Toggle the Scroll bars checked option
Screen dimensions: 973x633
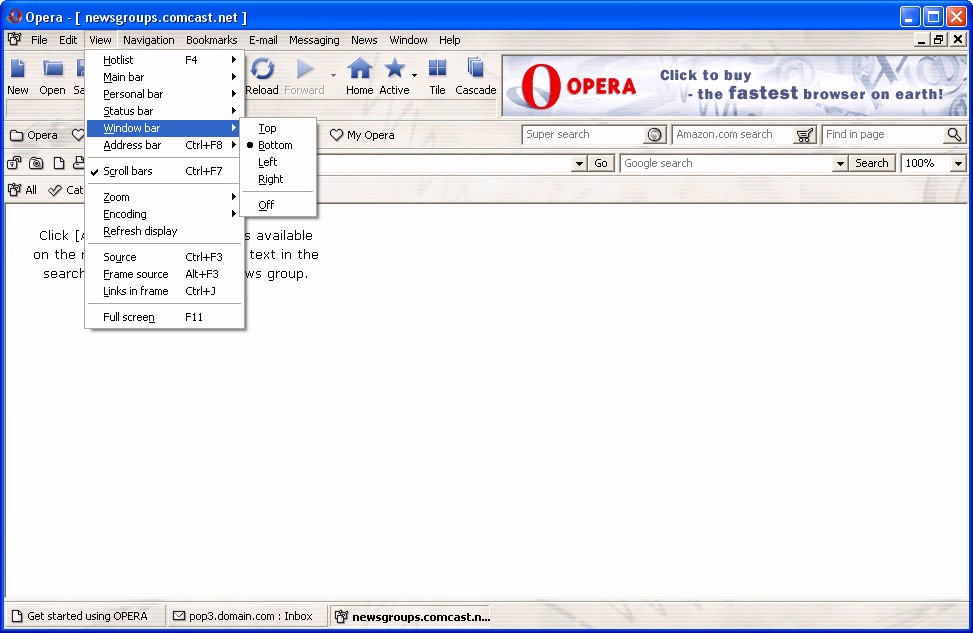tap(127, 171)
